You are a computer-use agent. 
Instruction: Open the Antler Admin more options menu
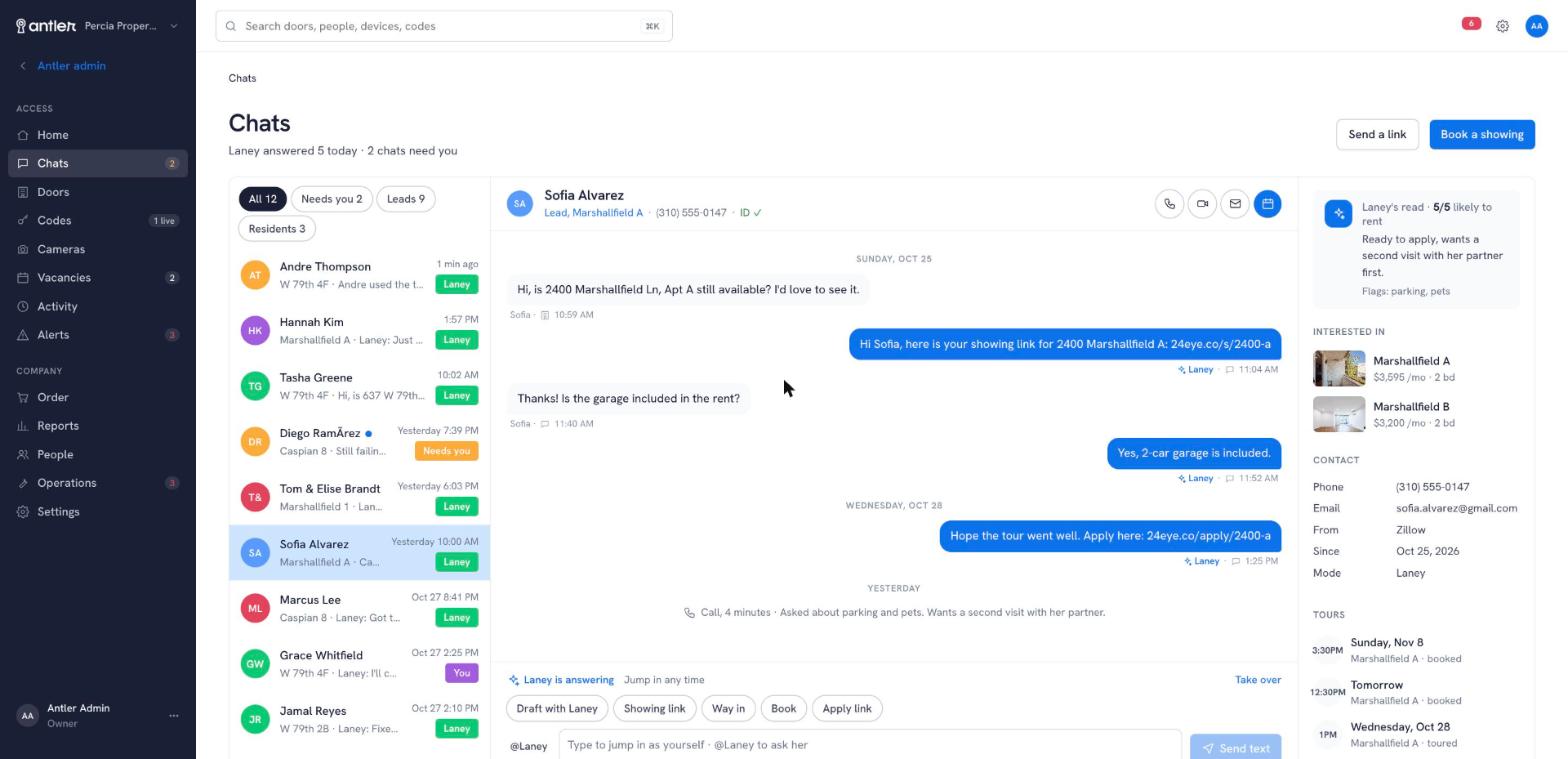[x=173, y=715]
